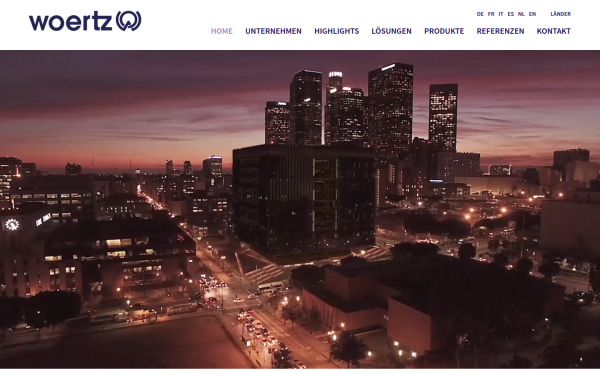Open the PRODUKTE menu
The image size is (600, 375).
tap(444, 31)
